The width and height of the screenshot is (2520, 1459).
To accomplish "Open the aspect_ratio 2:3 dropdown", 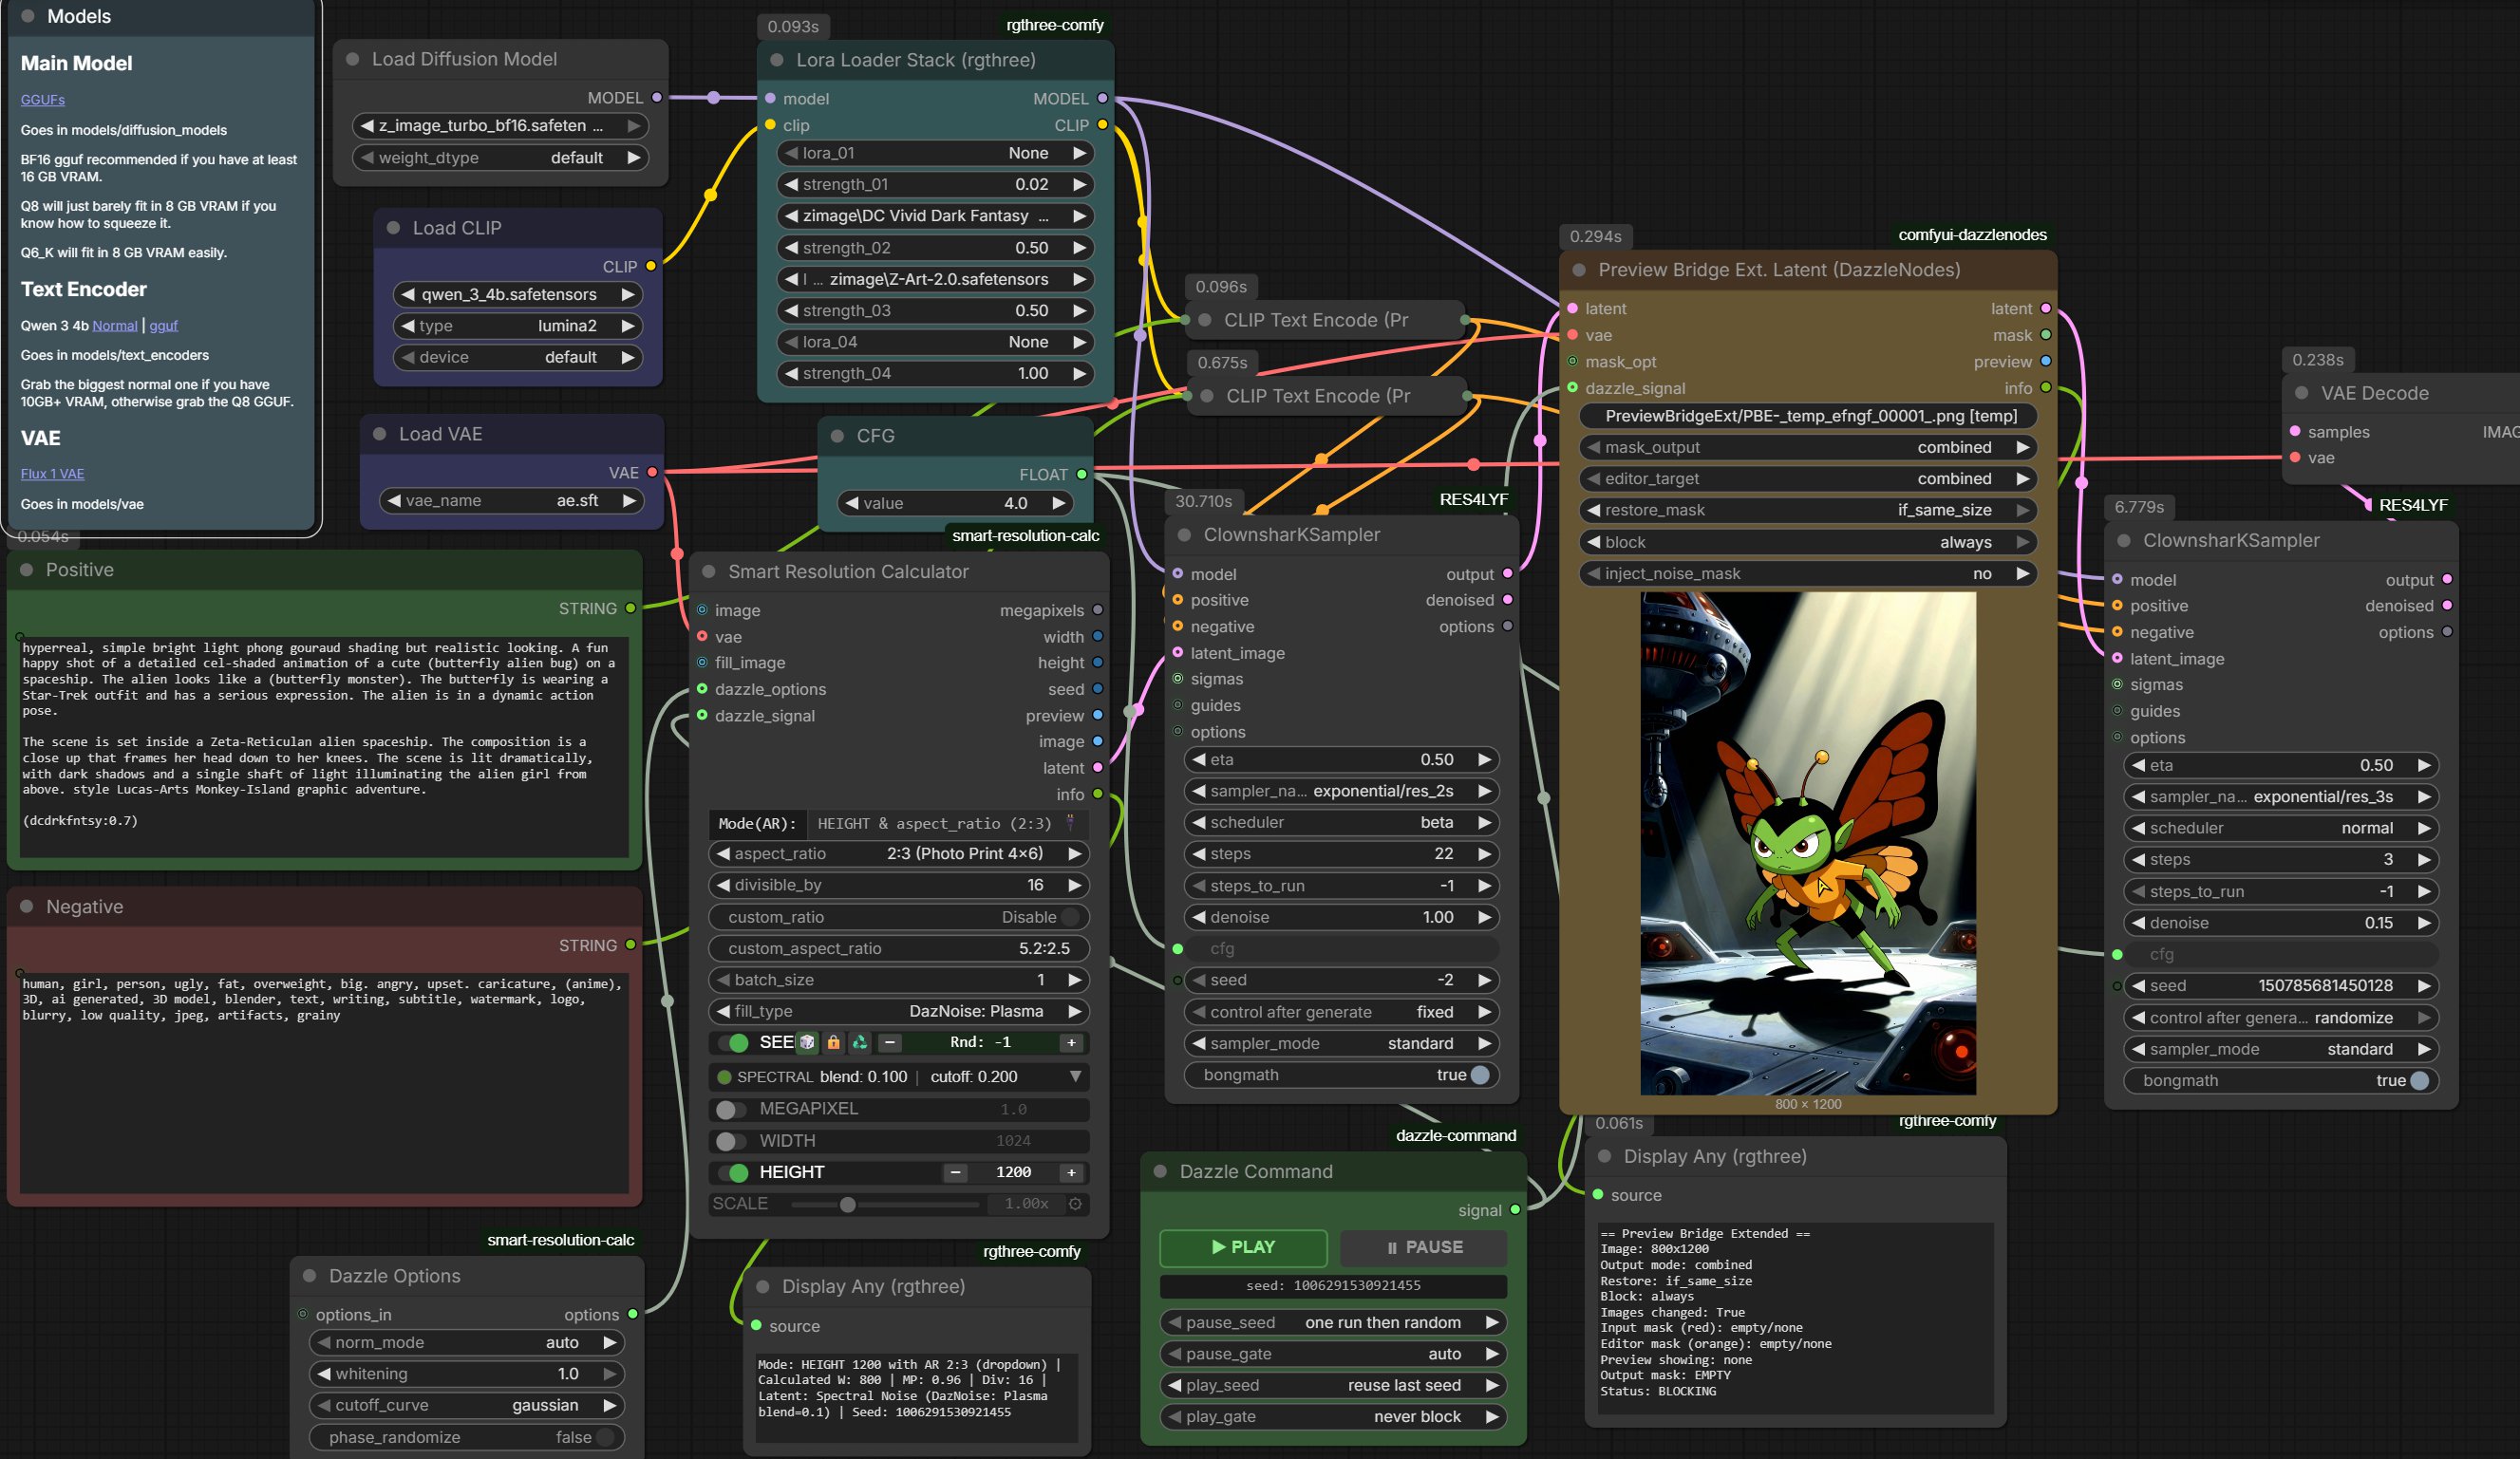I will (x=898, y=854).
